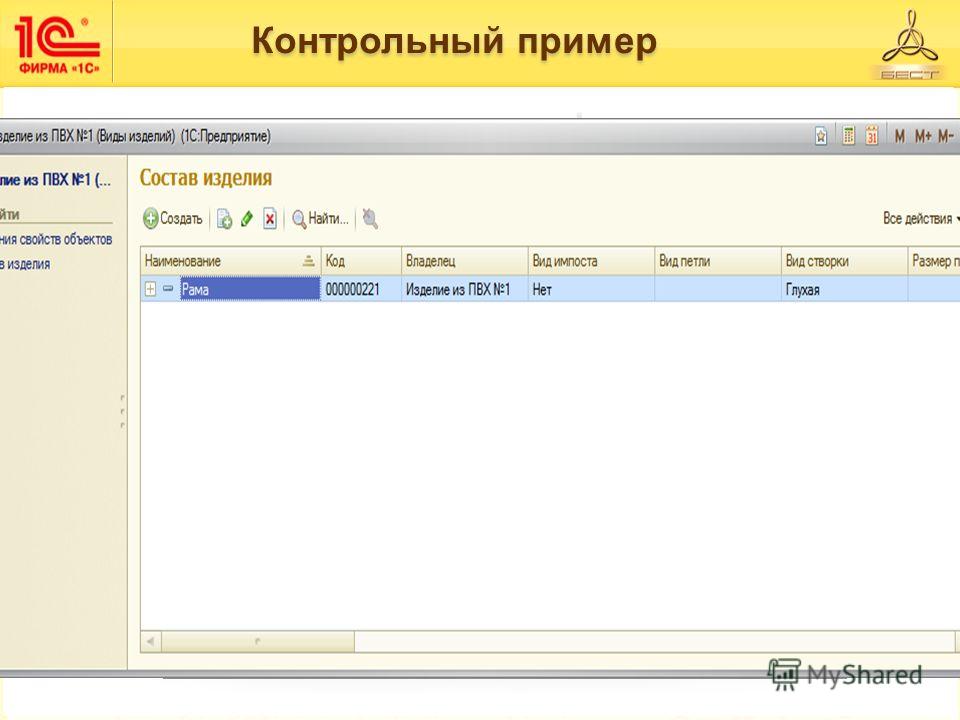
Task: Select the code cell 000000221
Action: (361, 289)
